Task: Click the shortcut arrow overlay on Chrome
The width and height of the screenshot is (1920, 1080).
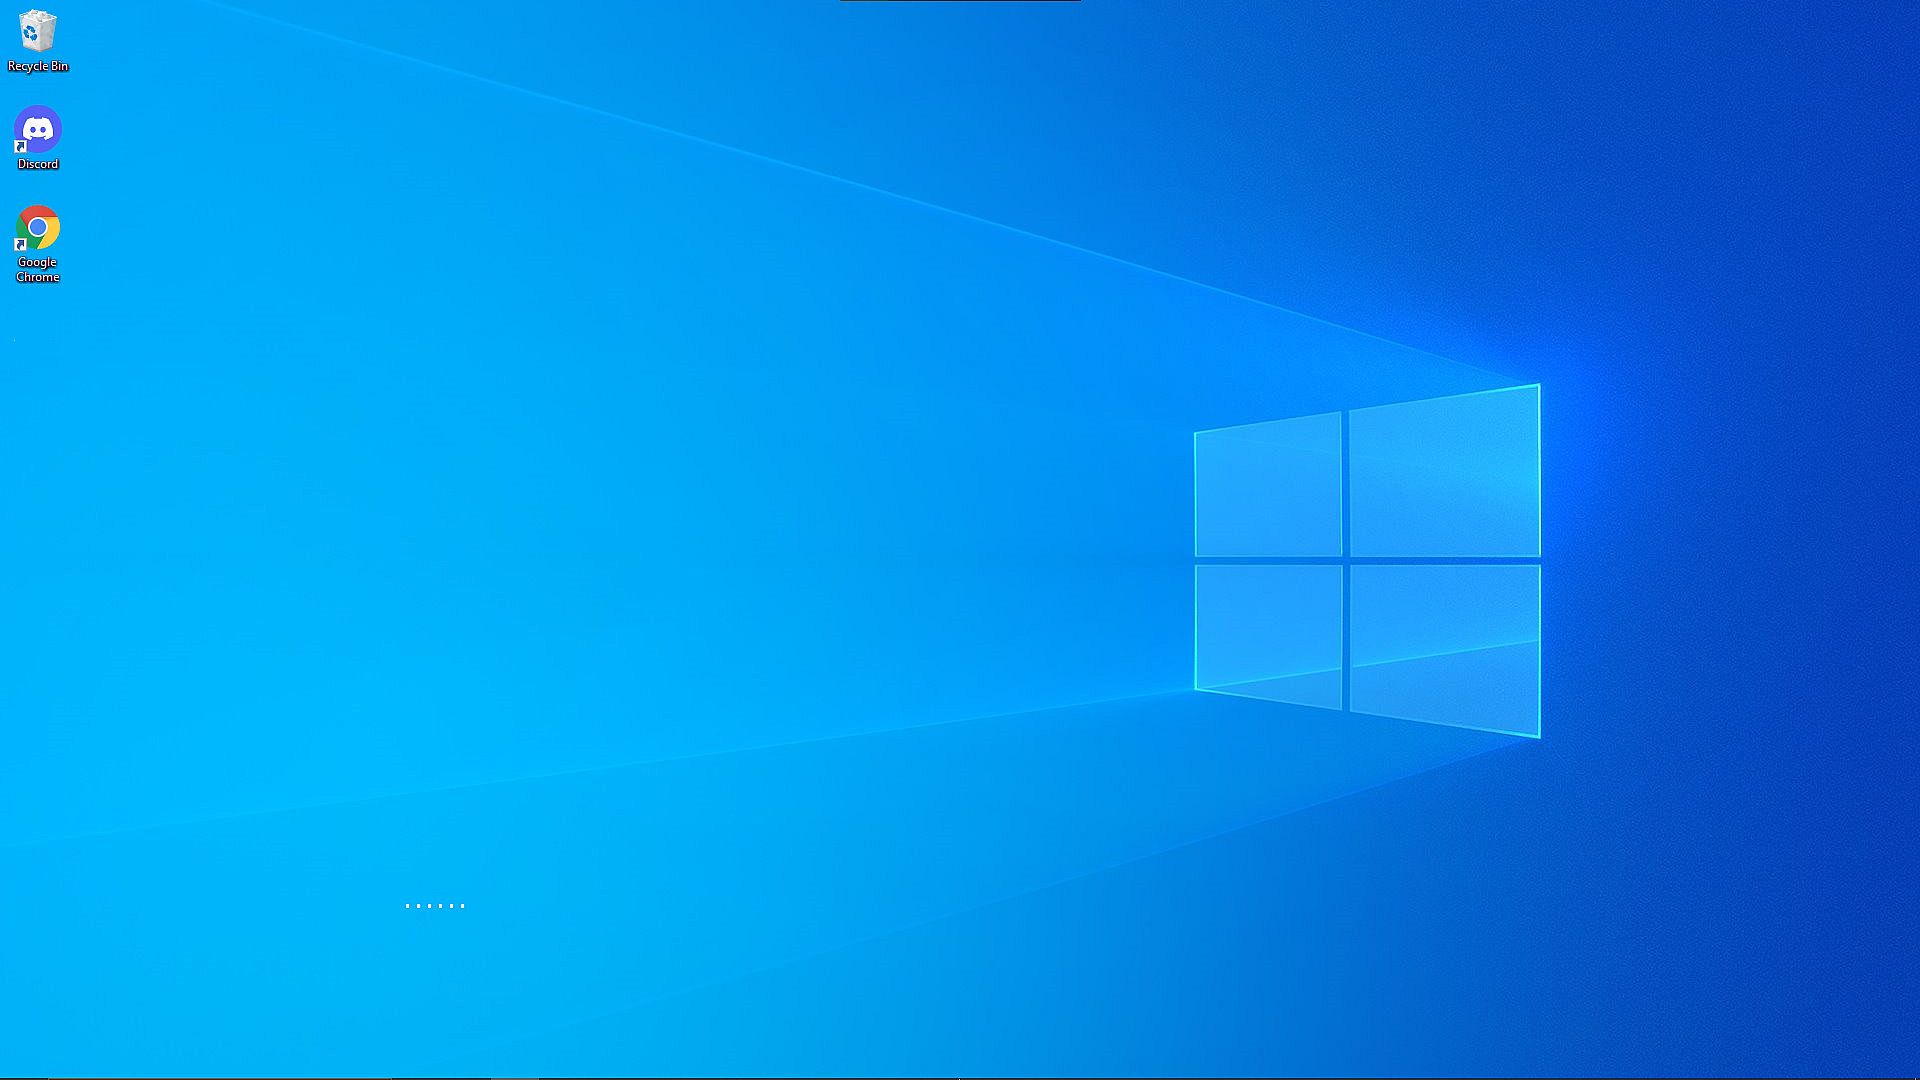Action: point(20,245)
